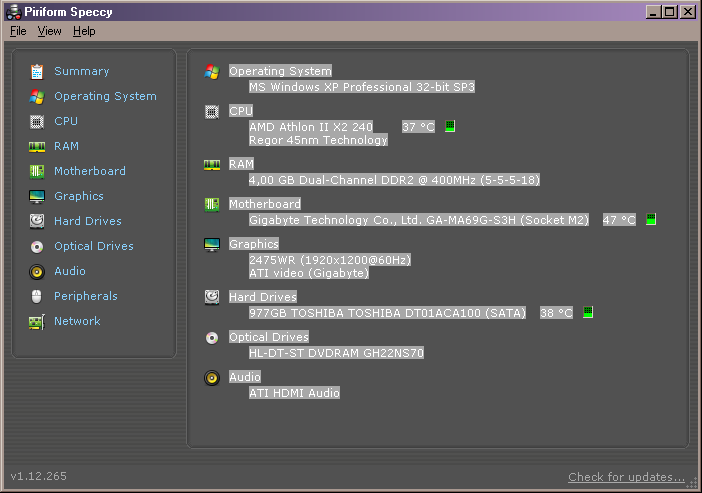Show the Motherboard sidebar section
The image size is (702, 493).
[90, 171]
